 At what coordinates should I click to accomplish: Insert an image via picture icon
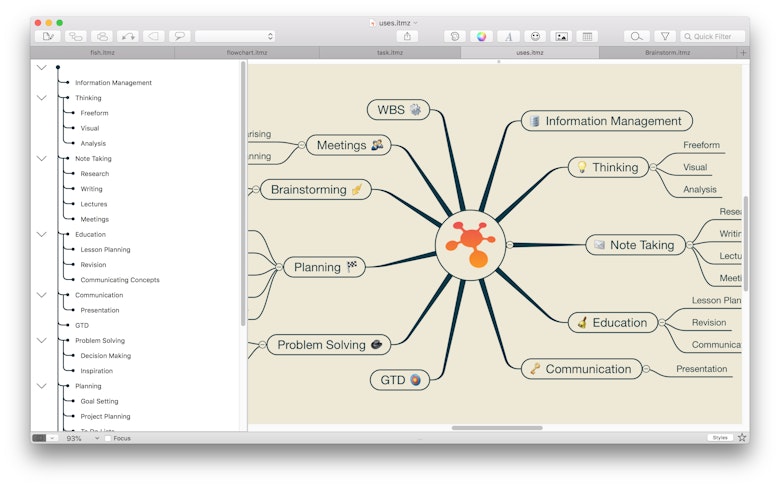[x=562, y=36]
